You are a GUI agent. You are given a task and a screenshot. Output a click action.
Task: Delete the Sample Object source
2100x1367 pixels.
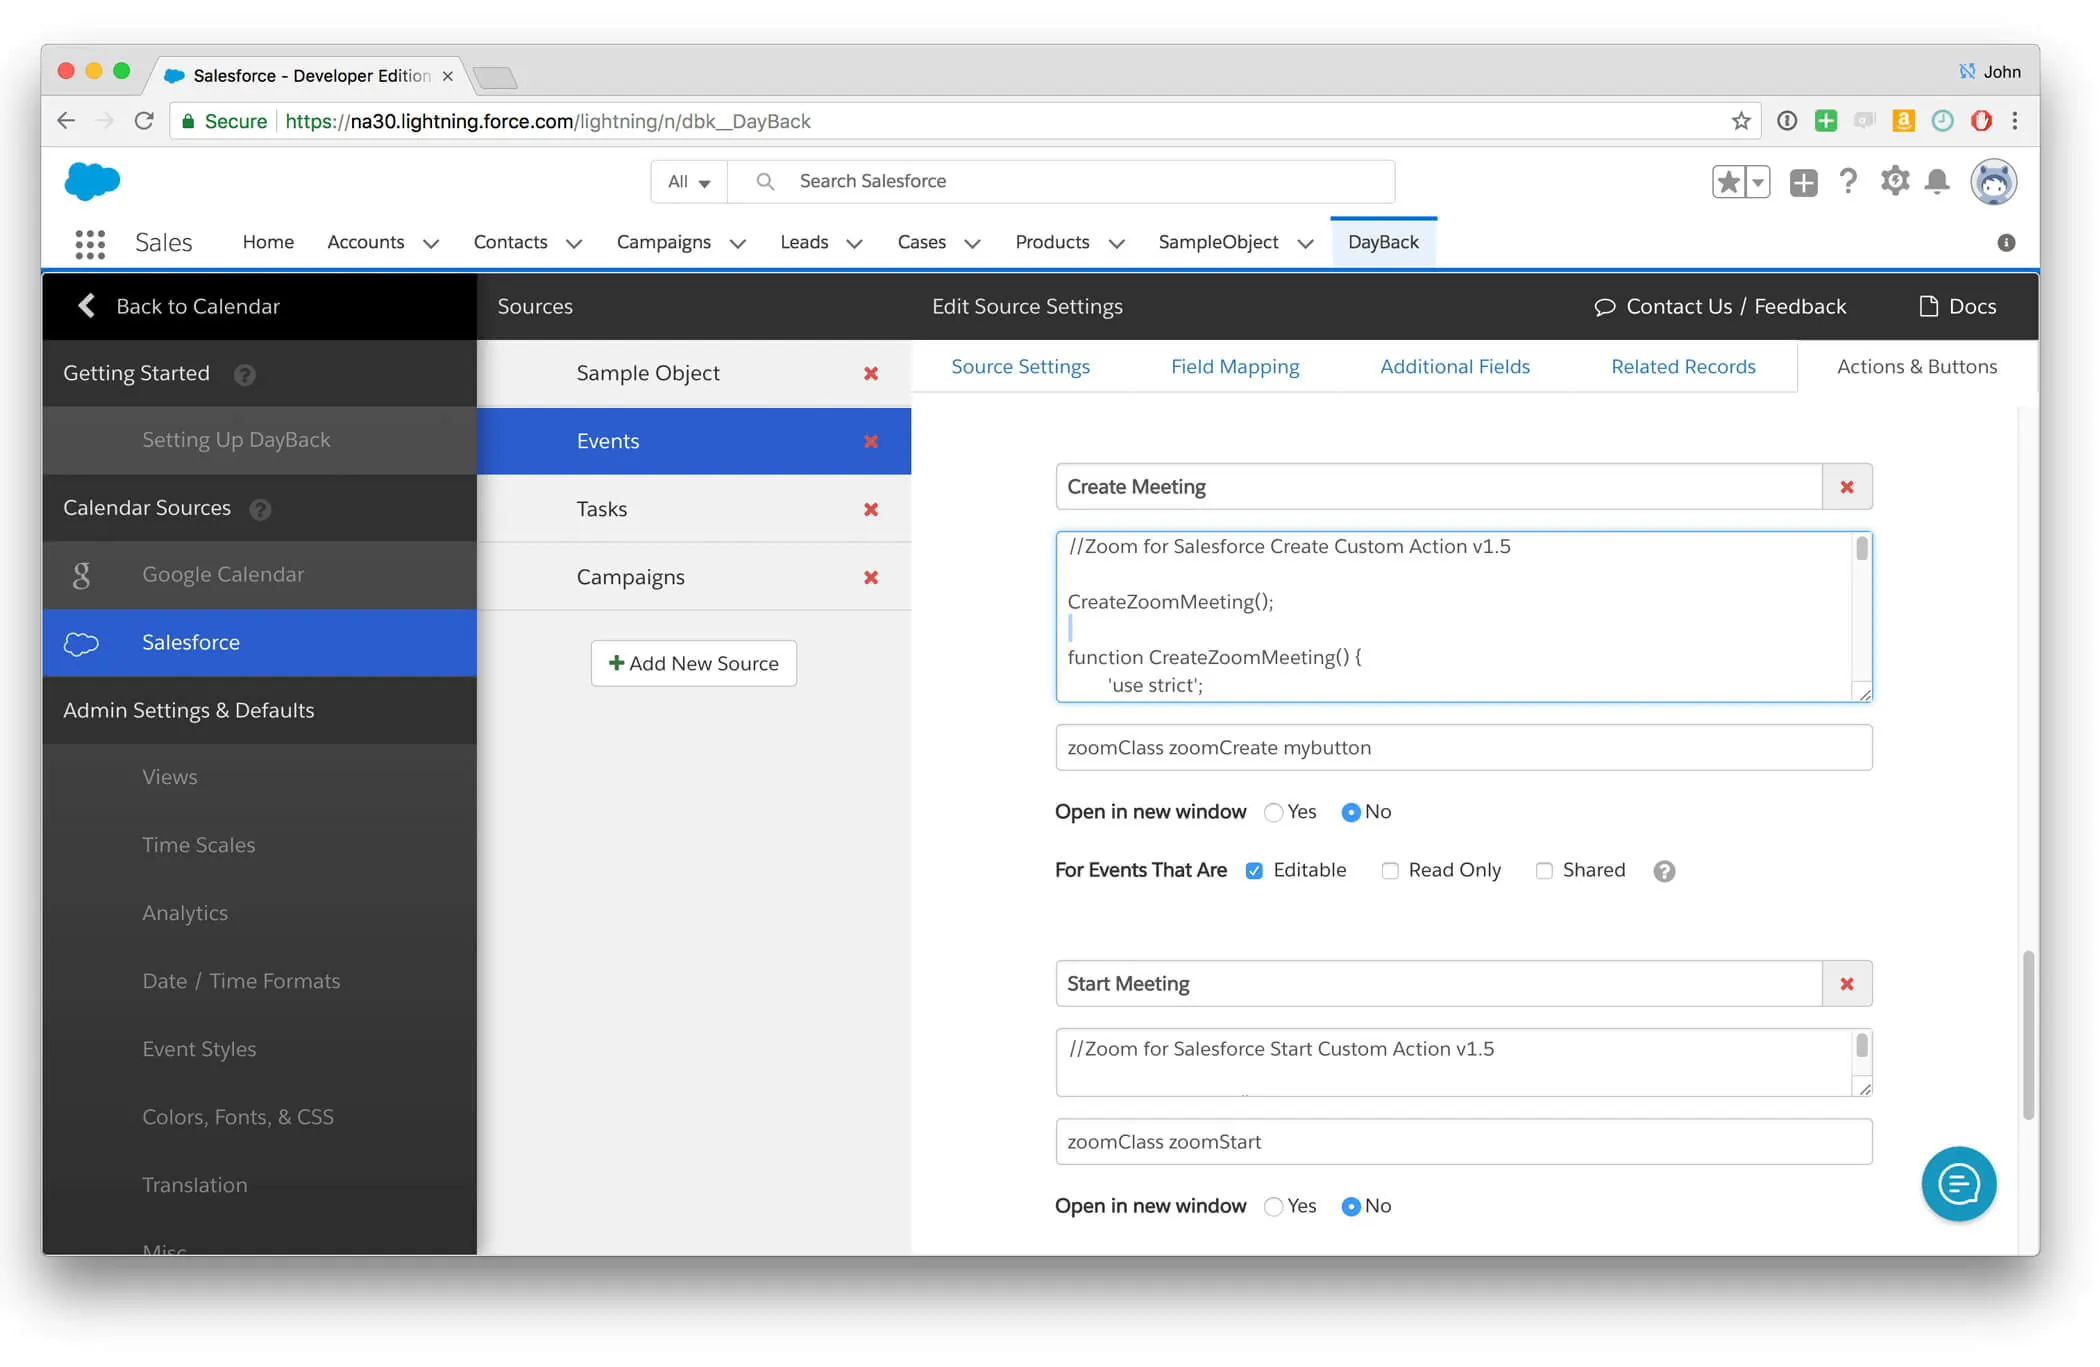pyautogui.click(x=871, y=373)
